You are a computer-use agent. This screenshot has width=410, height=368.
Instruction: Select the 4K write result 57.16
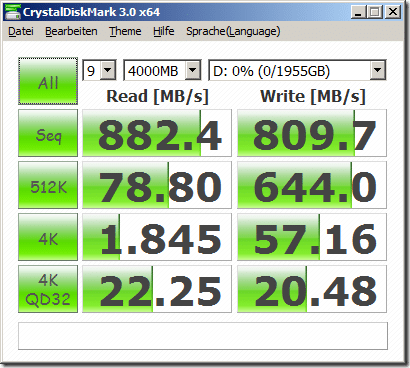click(312, 237)
